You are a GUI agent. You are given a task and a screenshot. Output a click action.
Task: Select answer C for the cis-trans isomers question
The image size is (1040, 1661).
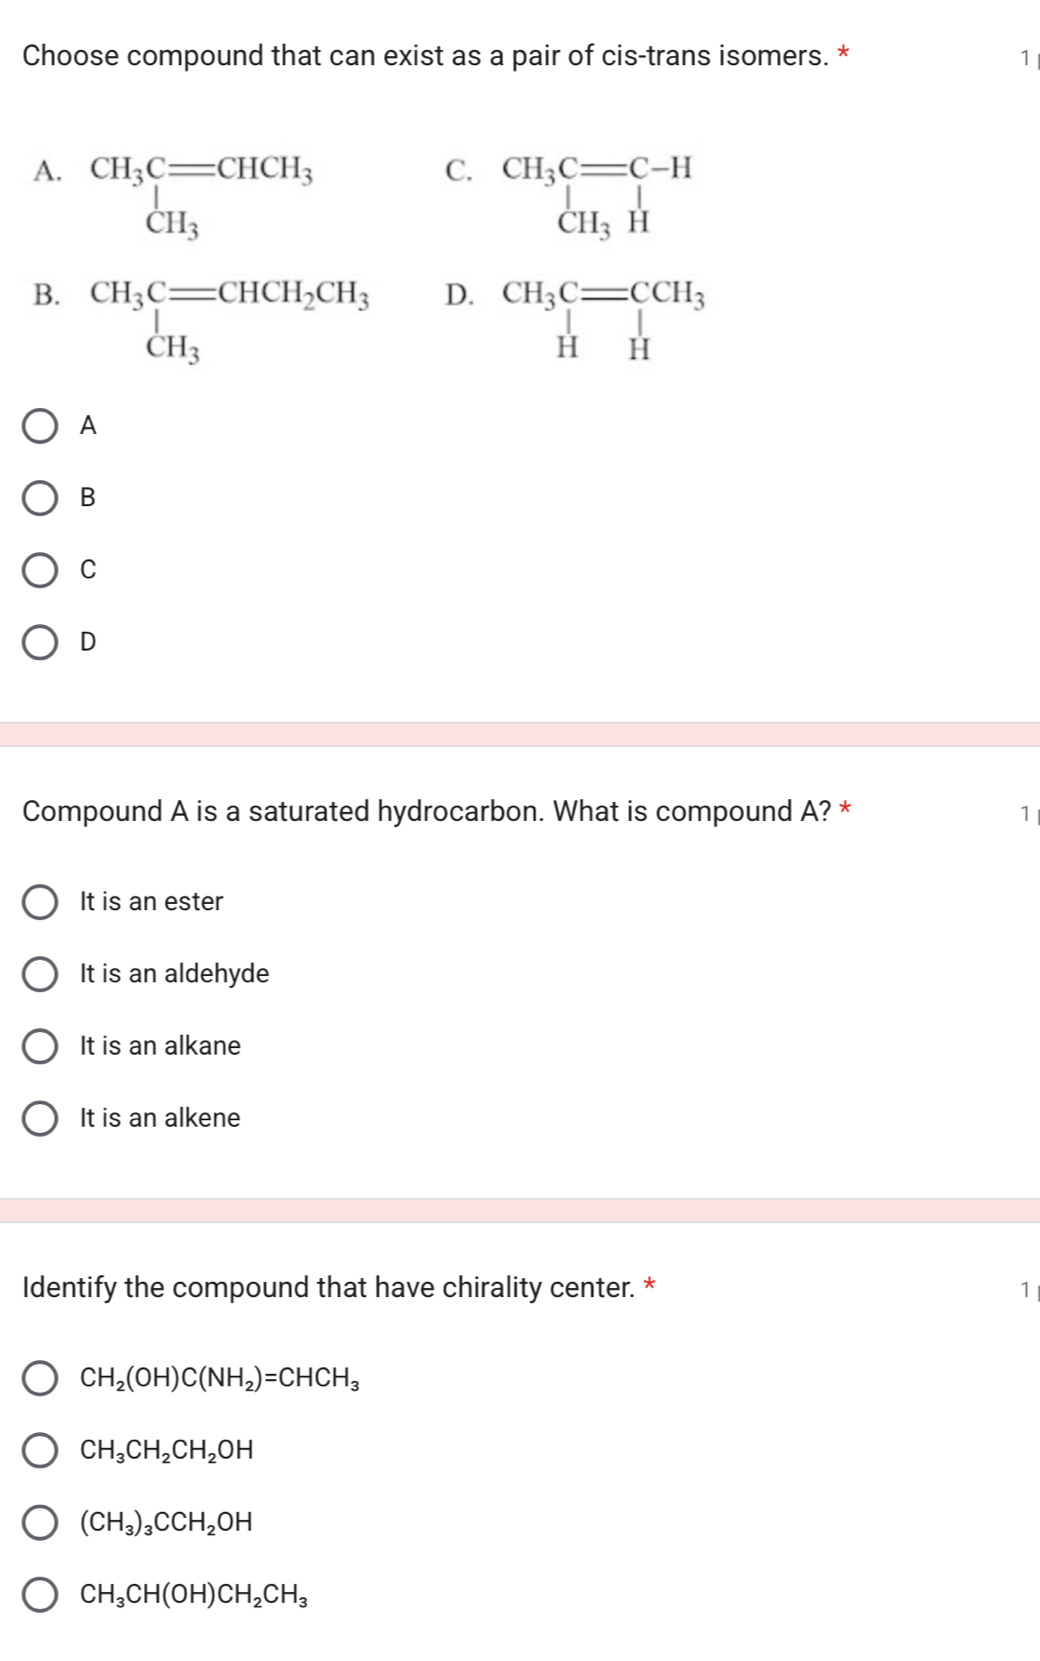[41, 570]
